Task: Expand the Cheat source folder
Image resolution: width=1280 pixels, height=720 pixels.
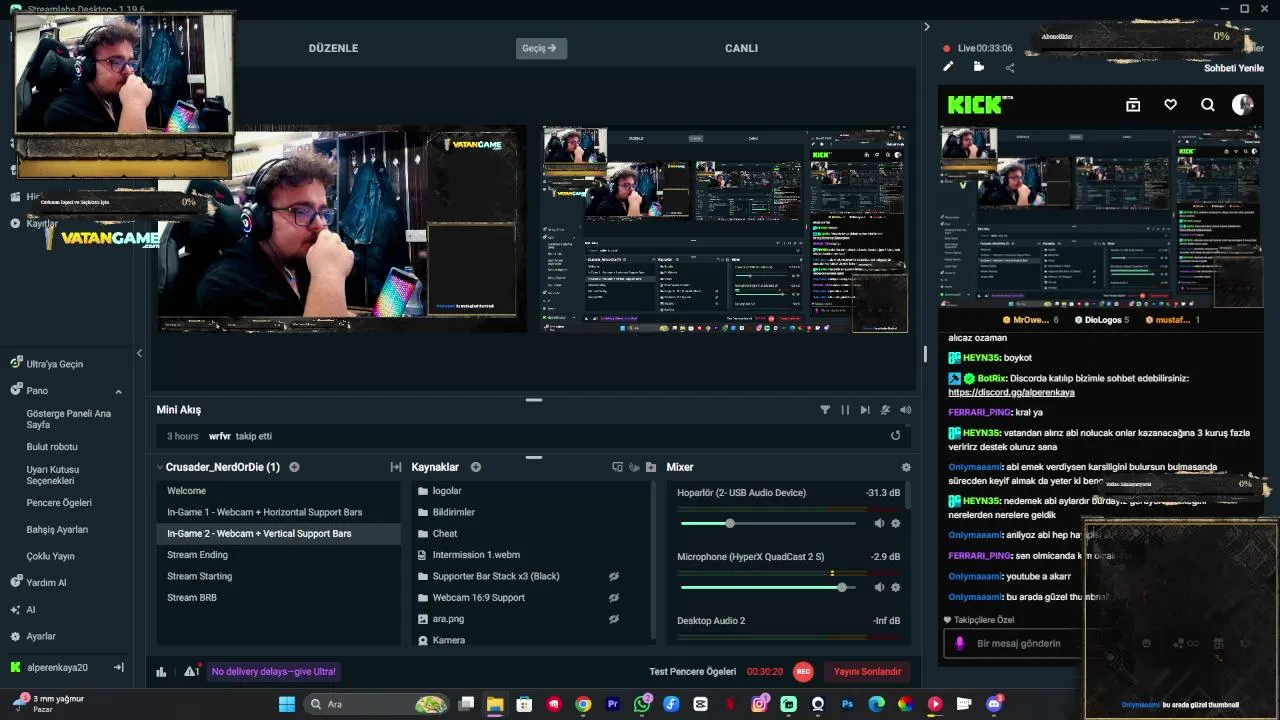Action: [423, 534]
